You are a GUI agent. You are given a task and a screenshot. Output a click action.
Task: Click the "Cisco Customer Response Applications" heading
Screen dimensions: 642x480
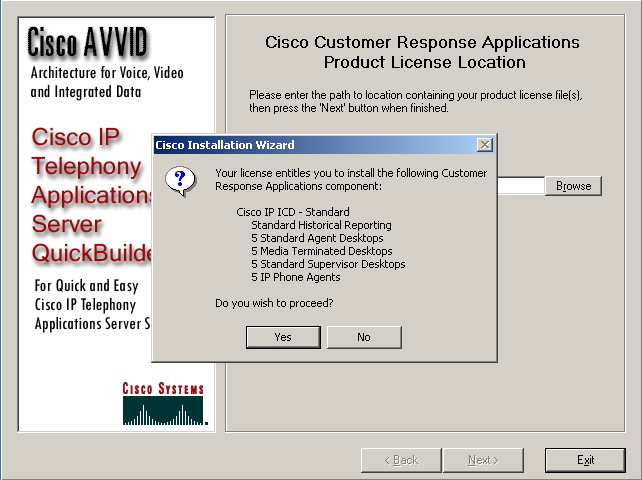click(x=422, y=43)
